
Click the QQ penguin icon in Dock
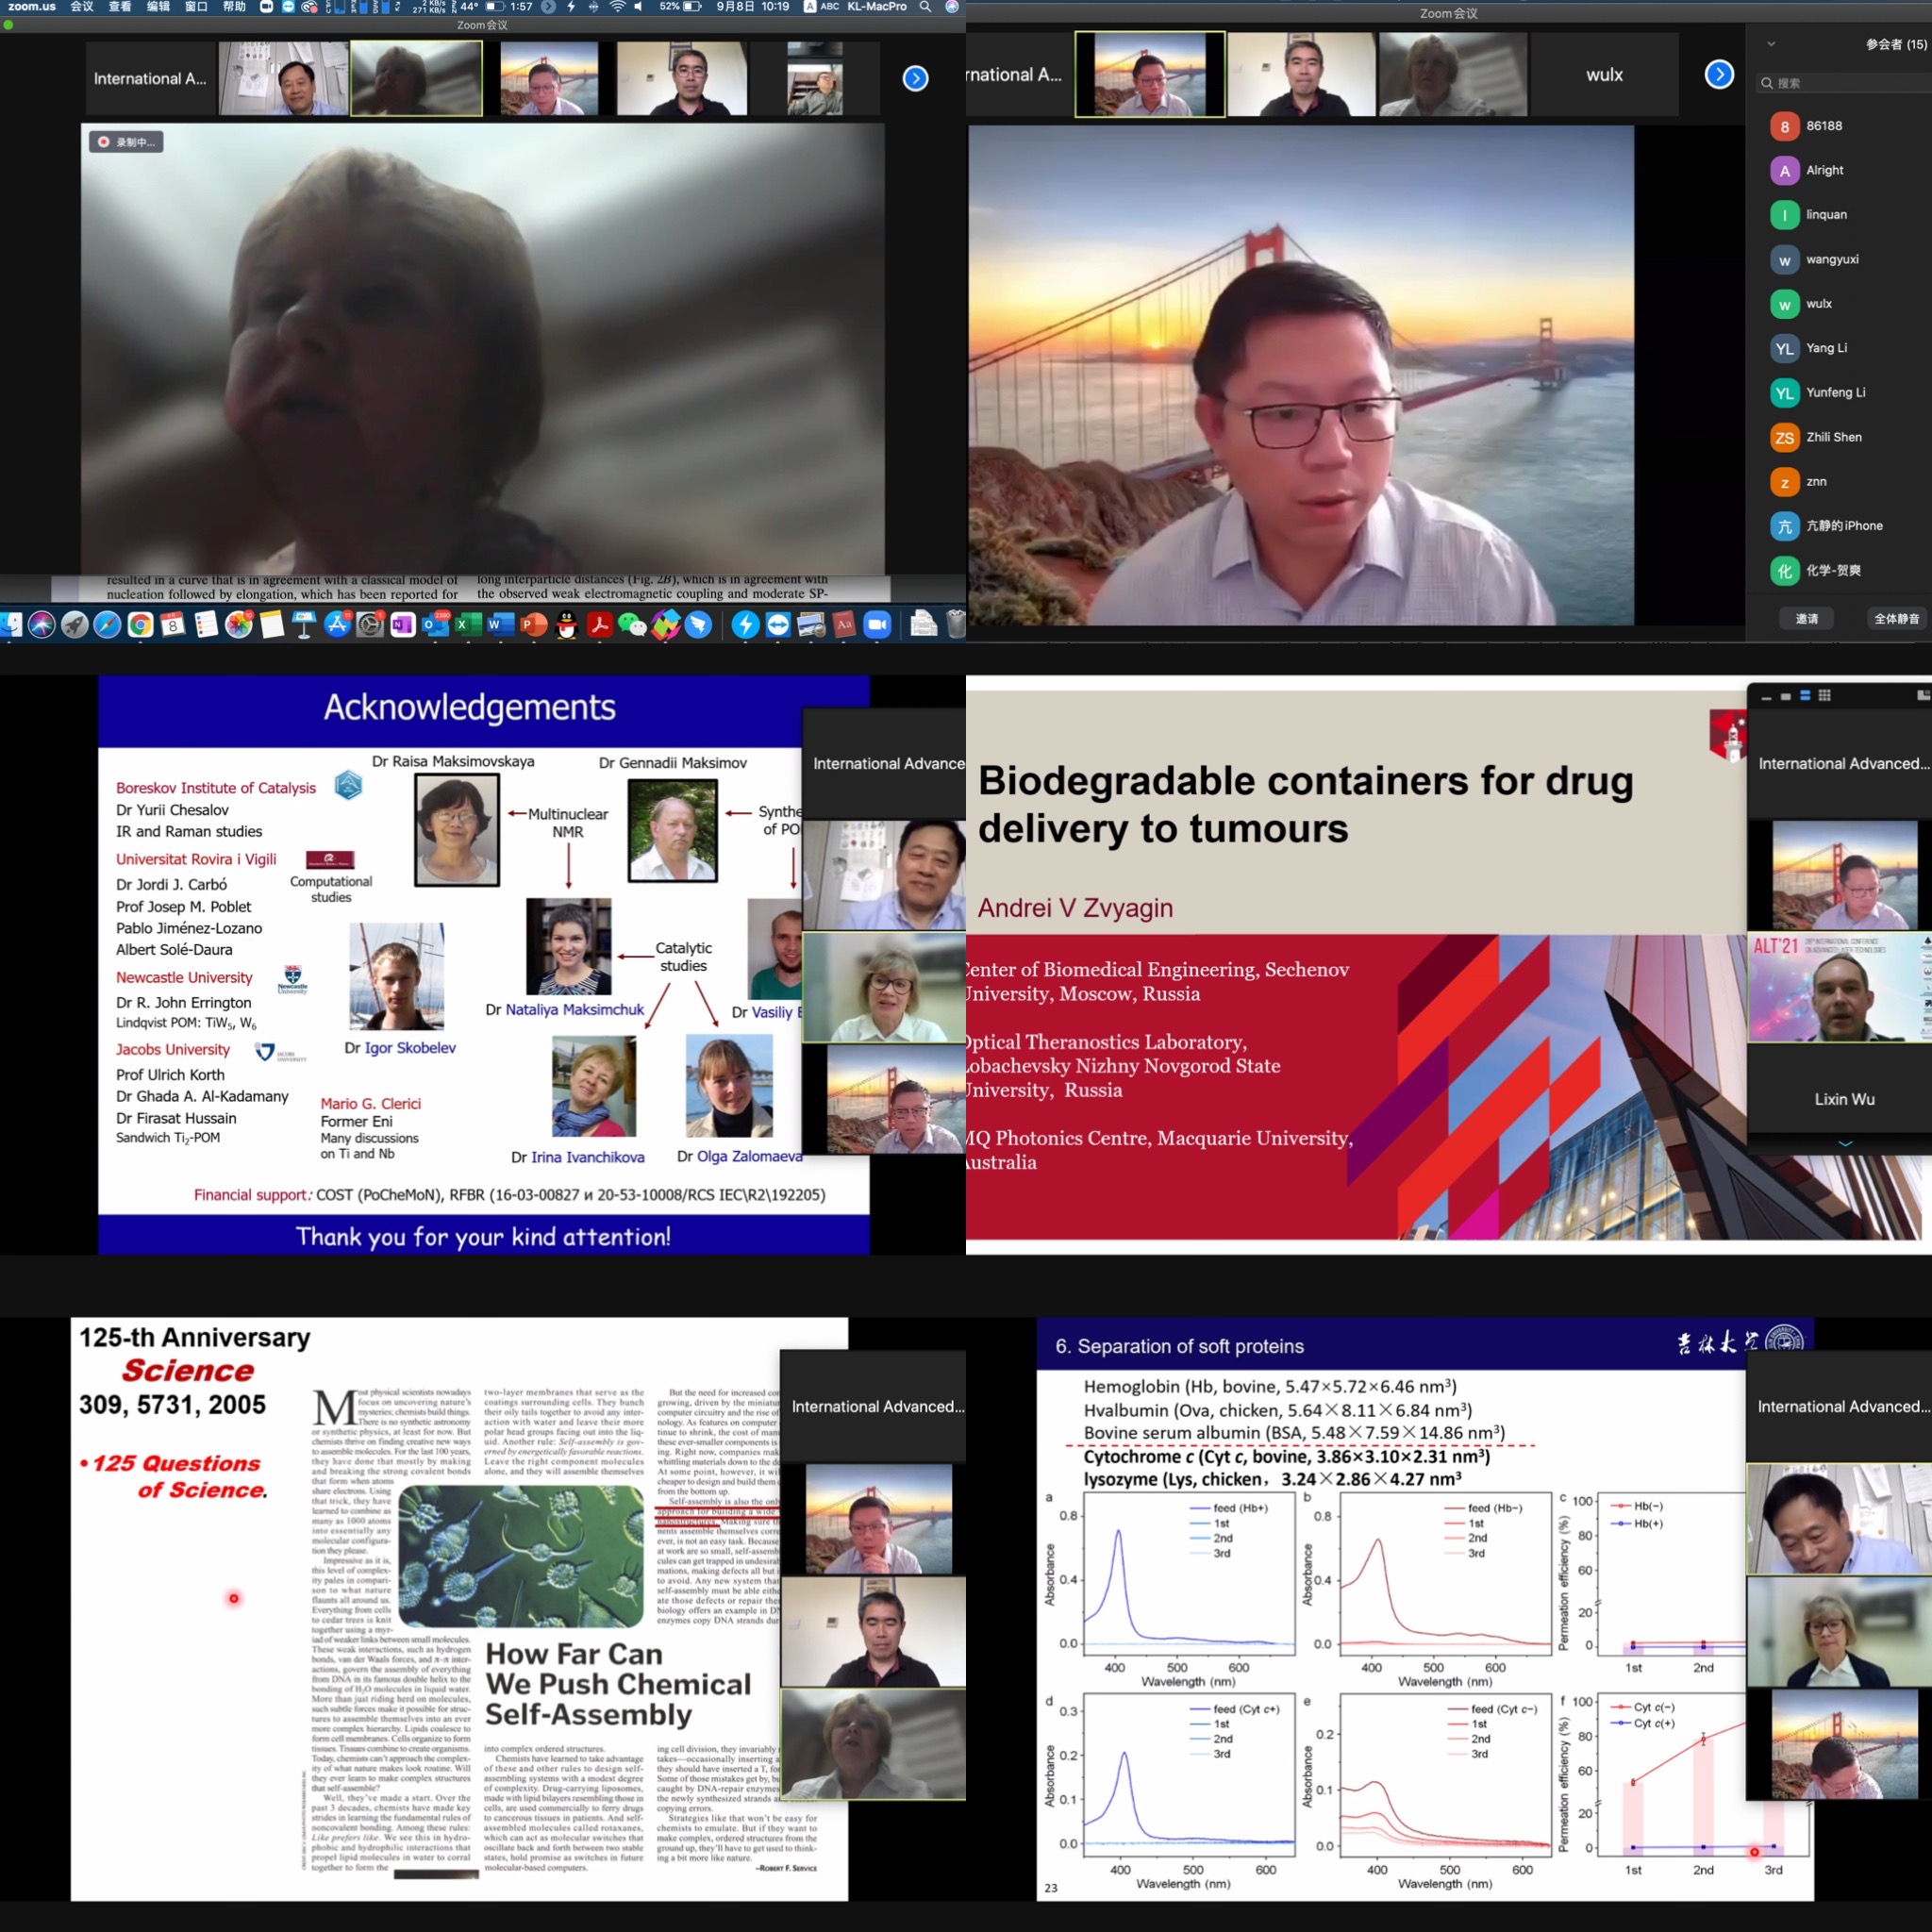tap(567, 625)
